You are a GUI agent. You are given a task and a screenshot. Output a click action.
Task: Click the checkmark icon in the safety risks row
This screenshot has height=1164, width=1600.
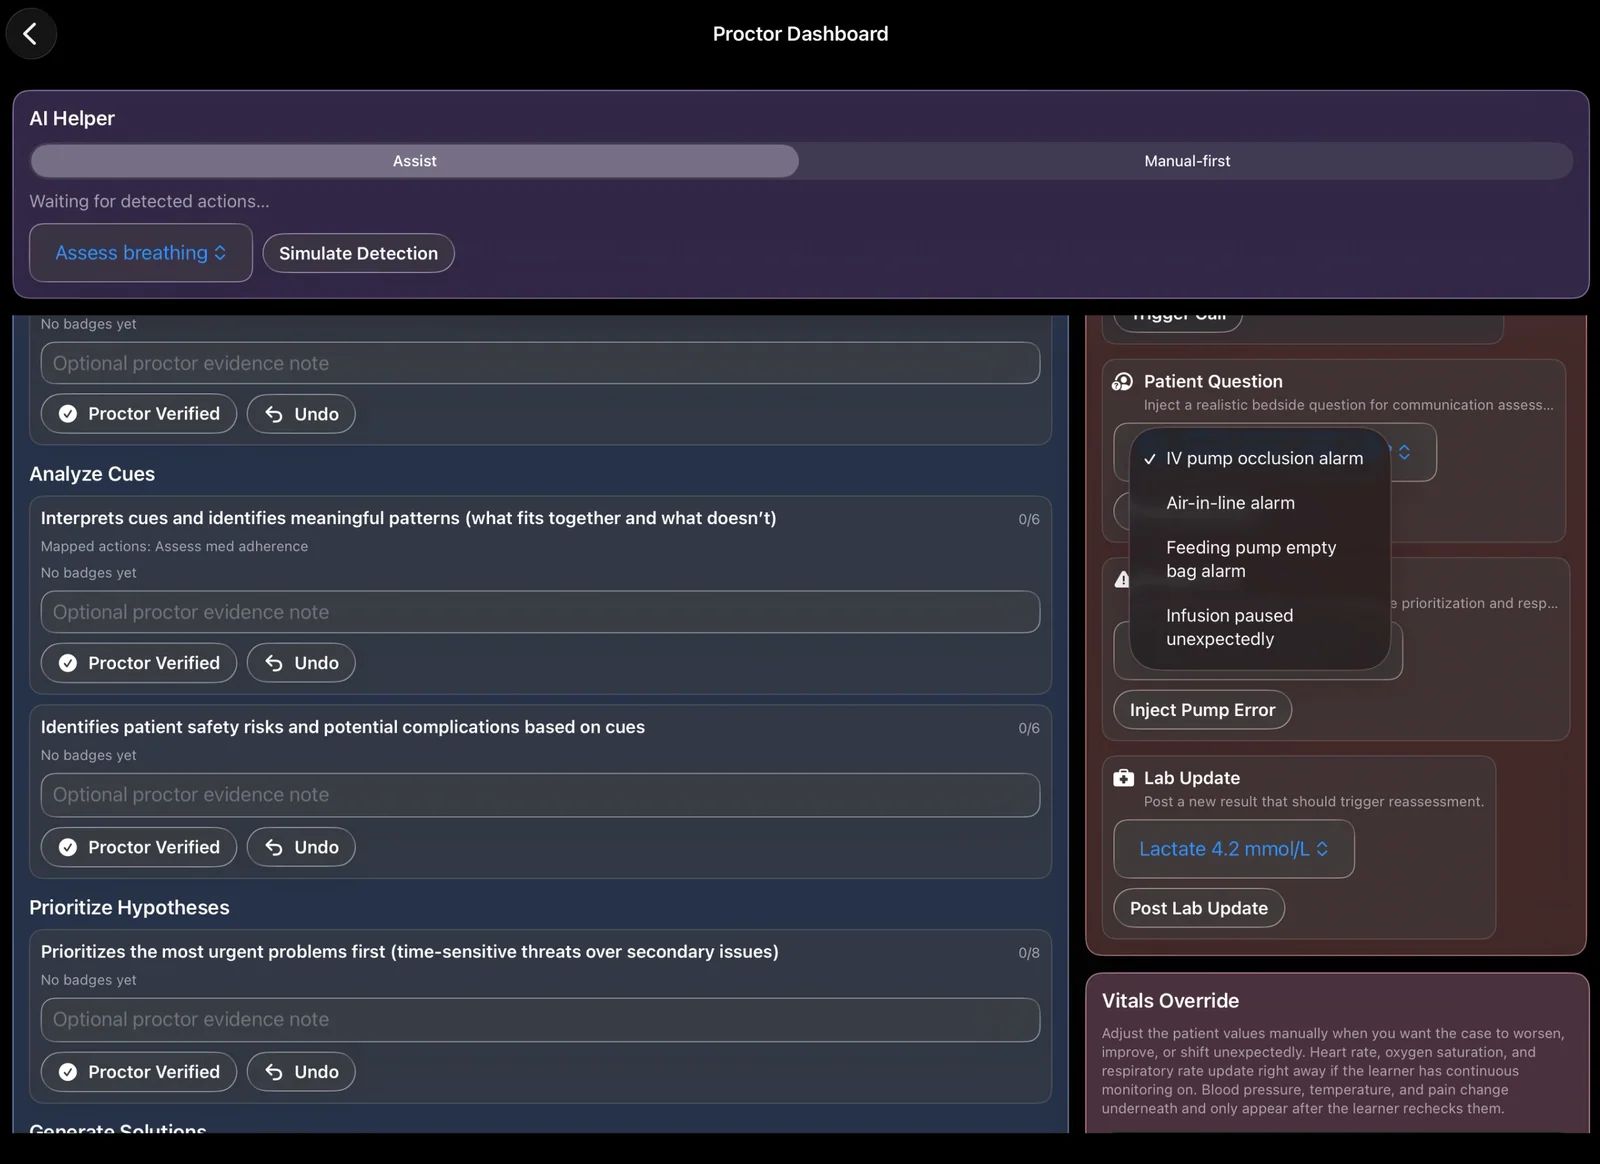pos(68,847)
